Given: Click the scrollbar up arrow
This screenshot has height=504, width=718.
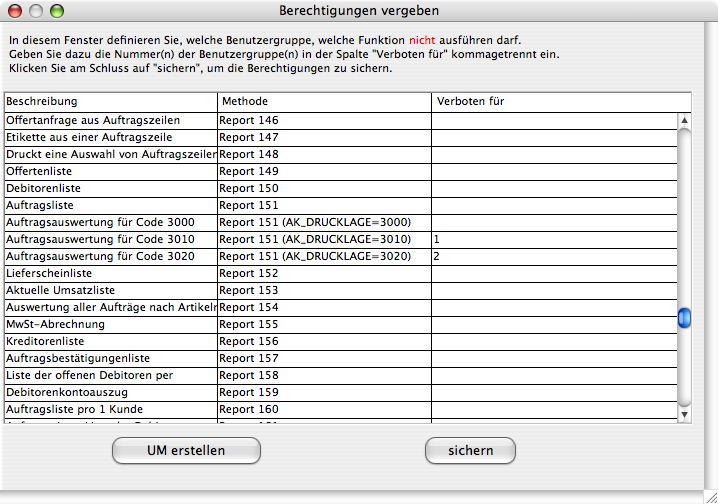Looking at the screenshot, I should click(684, 396).
